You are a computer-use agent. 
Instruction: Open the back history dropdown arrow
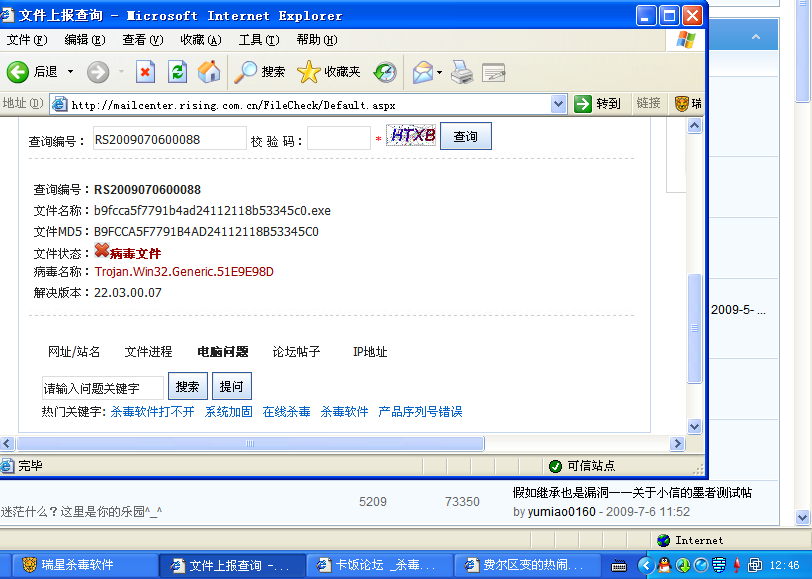click(x=70, y=72)
